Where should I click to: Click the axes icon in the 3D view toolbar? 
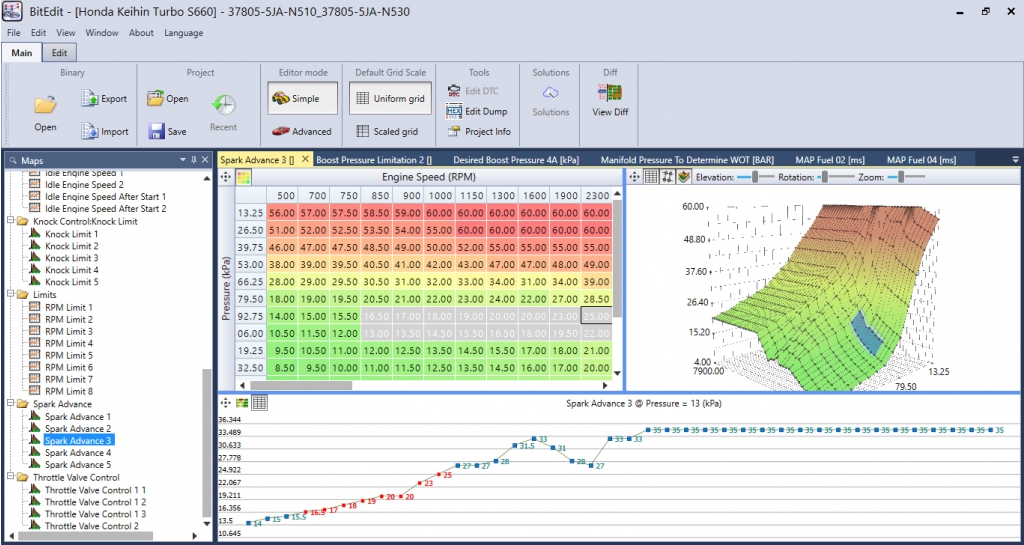pyautogui.click(x=667, y=177)
